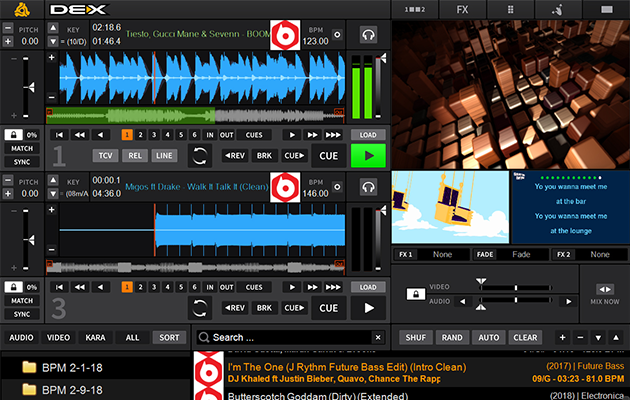Clear the search field with the X
This screenshot has width=630, height=400.
(x=377, y=338)
